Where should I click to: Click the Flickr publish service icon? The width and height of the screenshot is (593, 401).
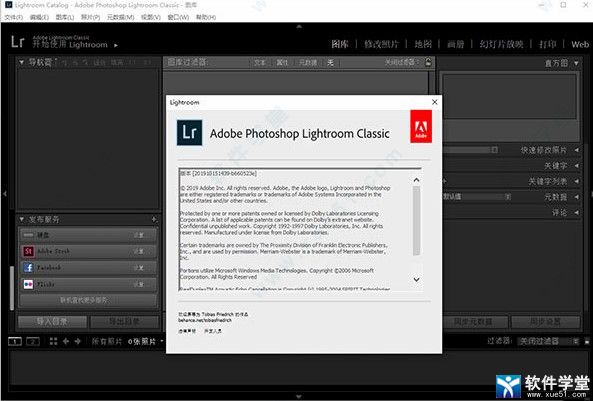pyautogui.click(x=28, y=284)
